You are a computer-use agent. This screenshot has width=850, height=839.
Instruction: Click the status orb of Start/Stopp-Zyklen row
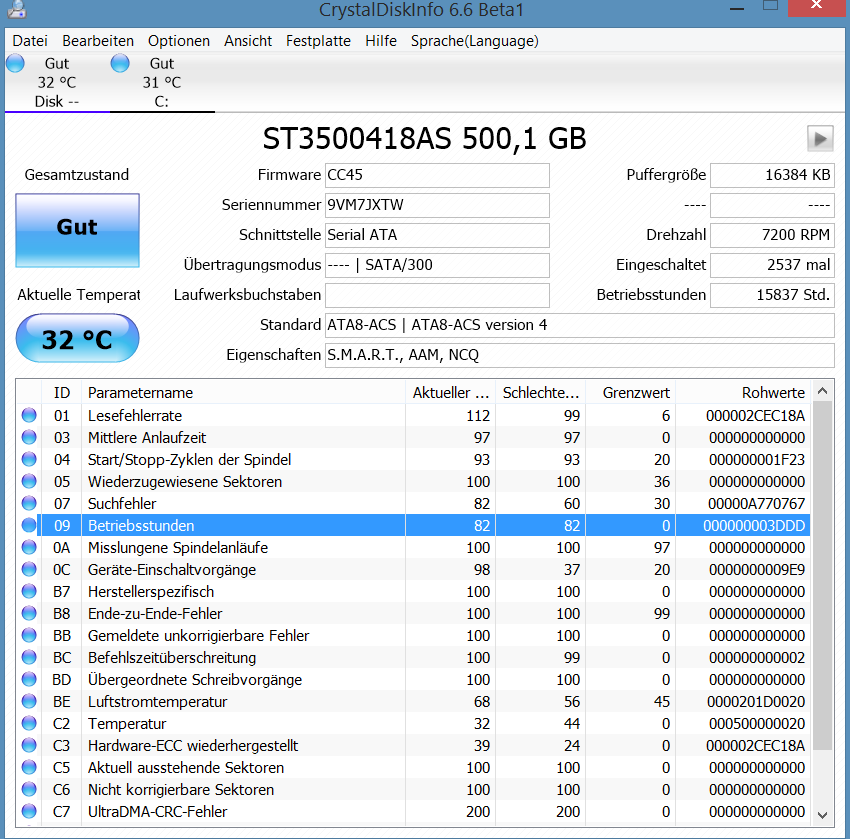click(x=29, y=459)
